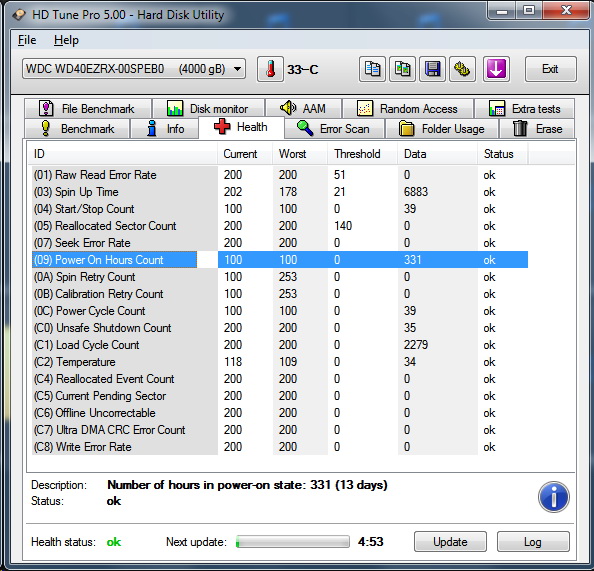
Task: Select the (C2) Temperature row
Action: (280, 362)
